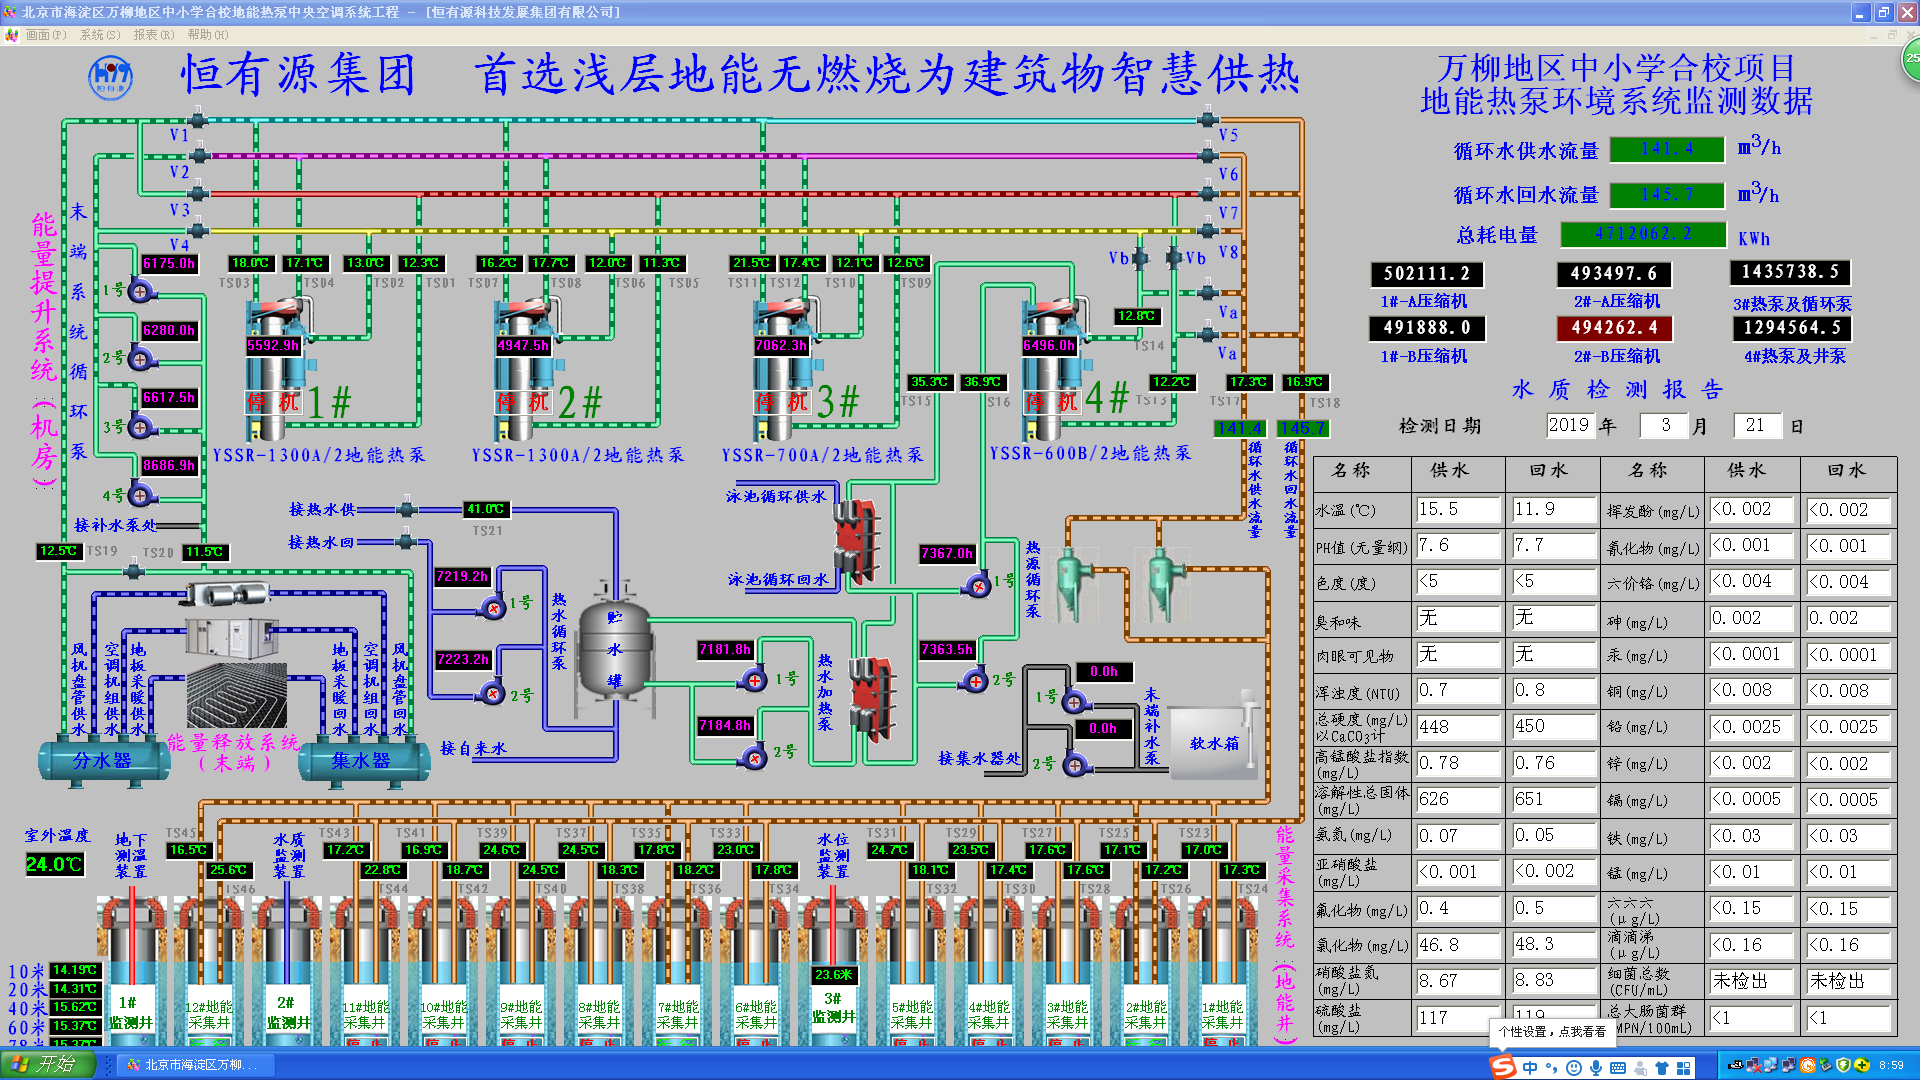Click the detection date year field 2019

(x=1568, y=426)
